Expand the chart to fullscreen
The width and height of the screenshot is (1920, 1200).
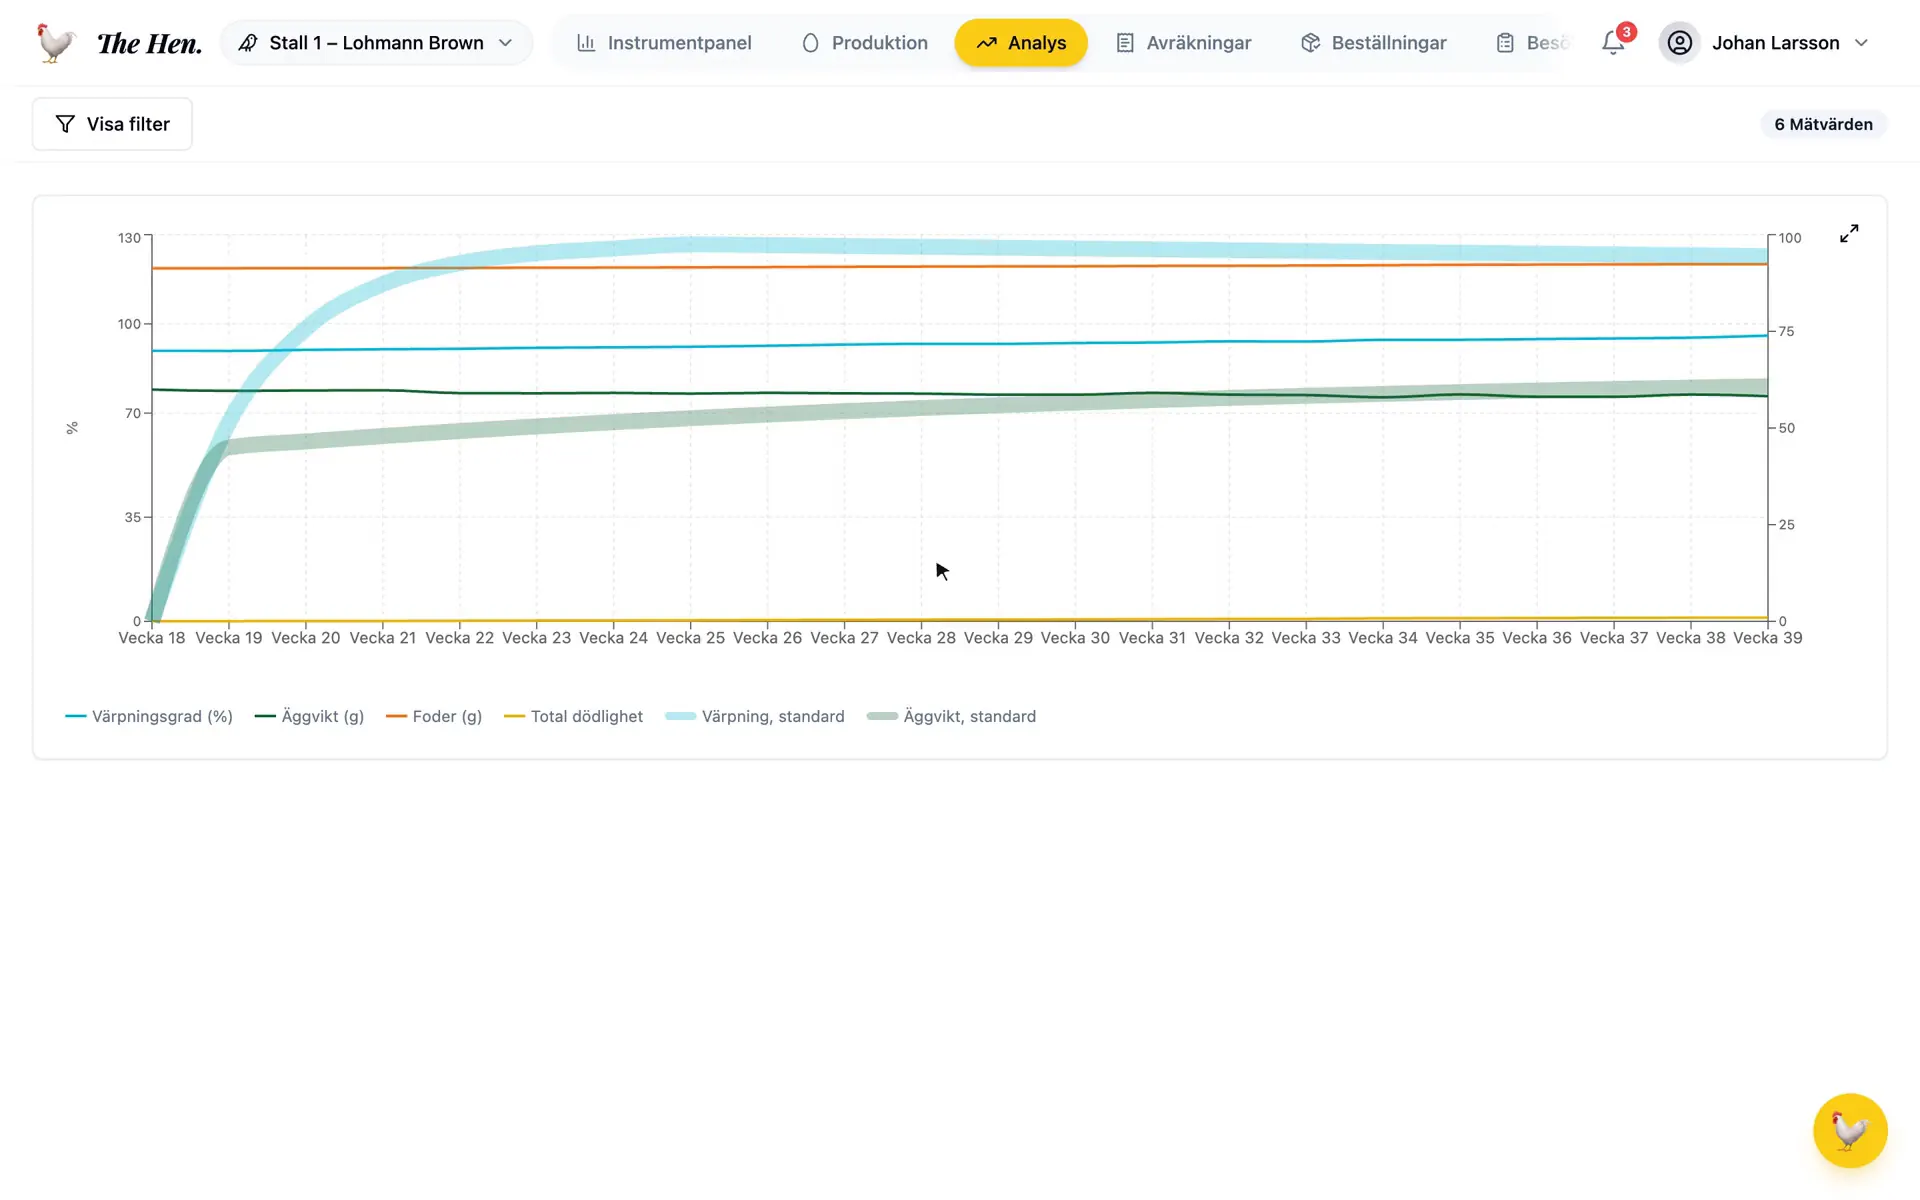1849,233
